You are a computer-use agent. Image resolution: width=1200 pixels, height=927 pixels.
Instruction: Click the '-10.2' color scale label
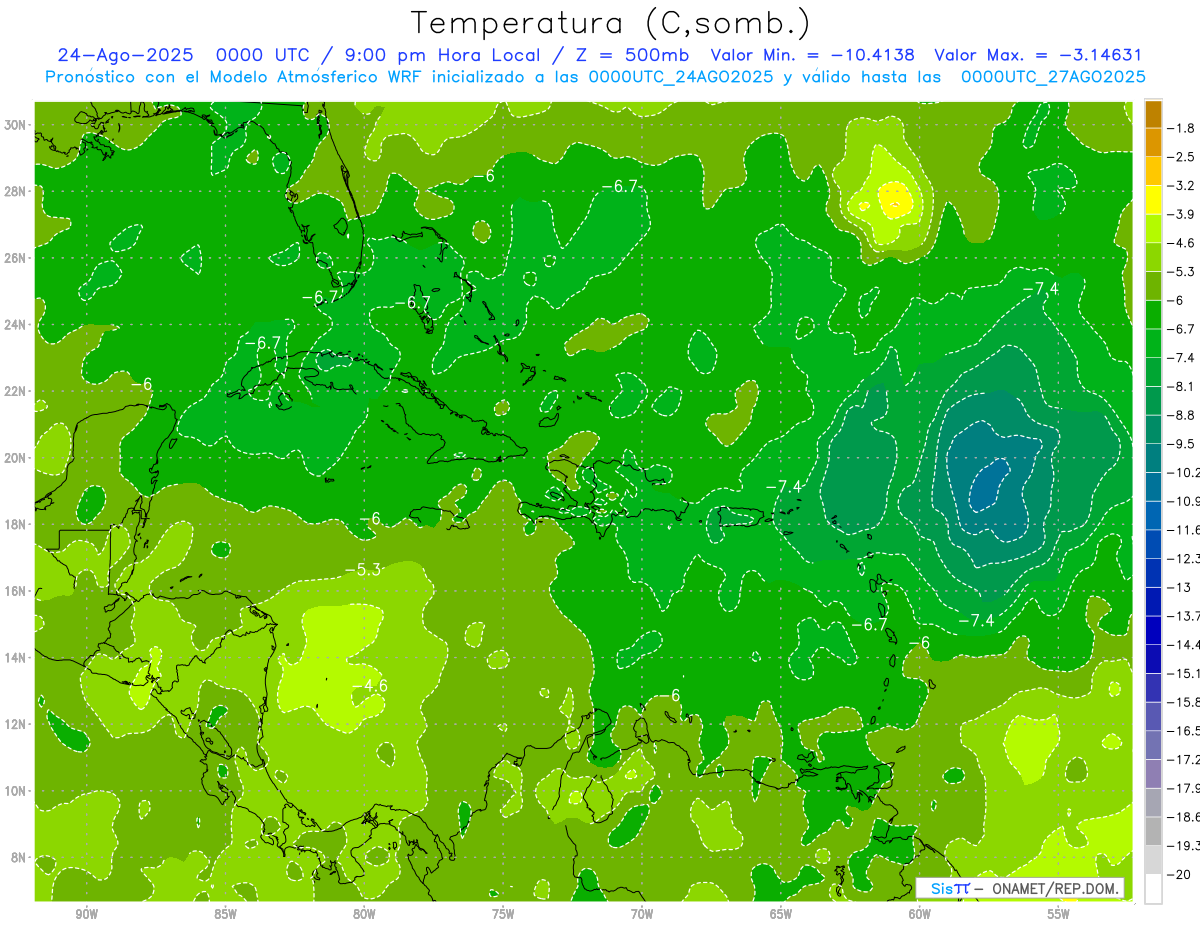point(1184,472)
